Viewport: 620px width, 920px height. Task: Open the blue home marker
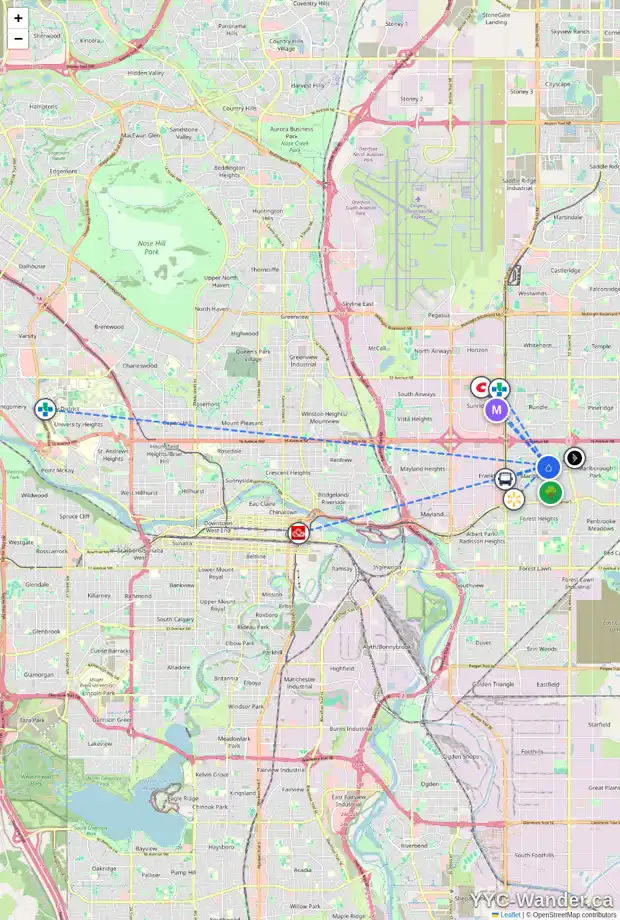(548, 468)
